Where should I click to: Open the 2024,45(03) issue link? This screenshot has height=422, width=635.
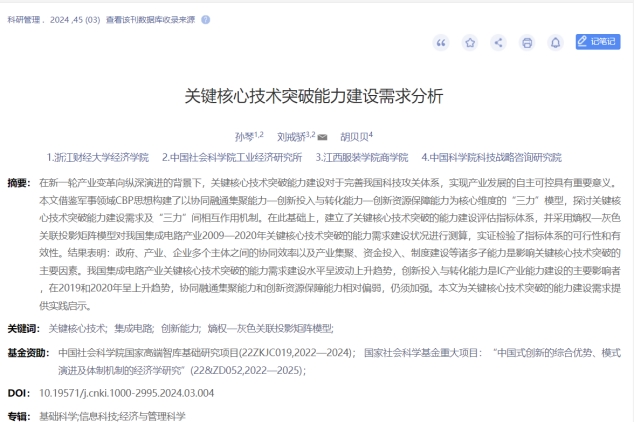76,19
